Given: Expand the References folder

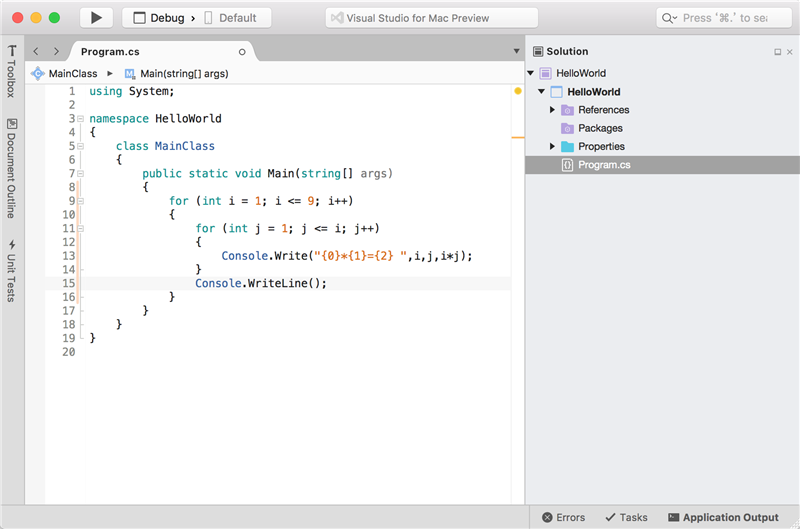Looking at the screenshot, I should pos(552,110).
